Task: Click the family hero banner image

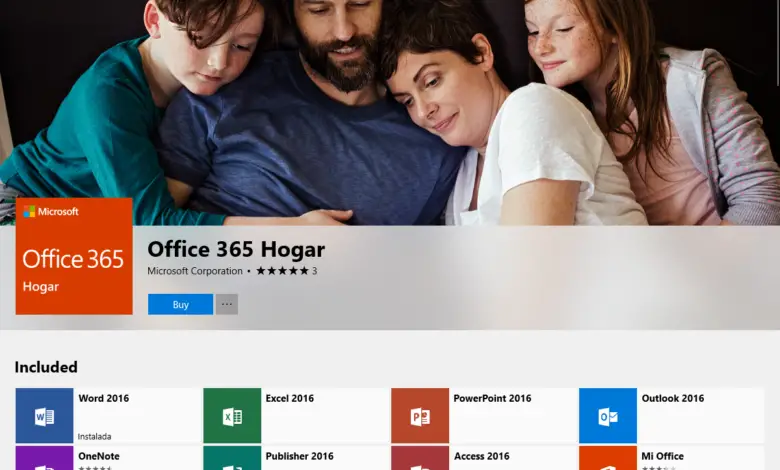Action: tap(390, 112)
